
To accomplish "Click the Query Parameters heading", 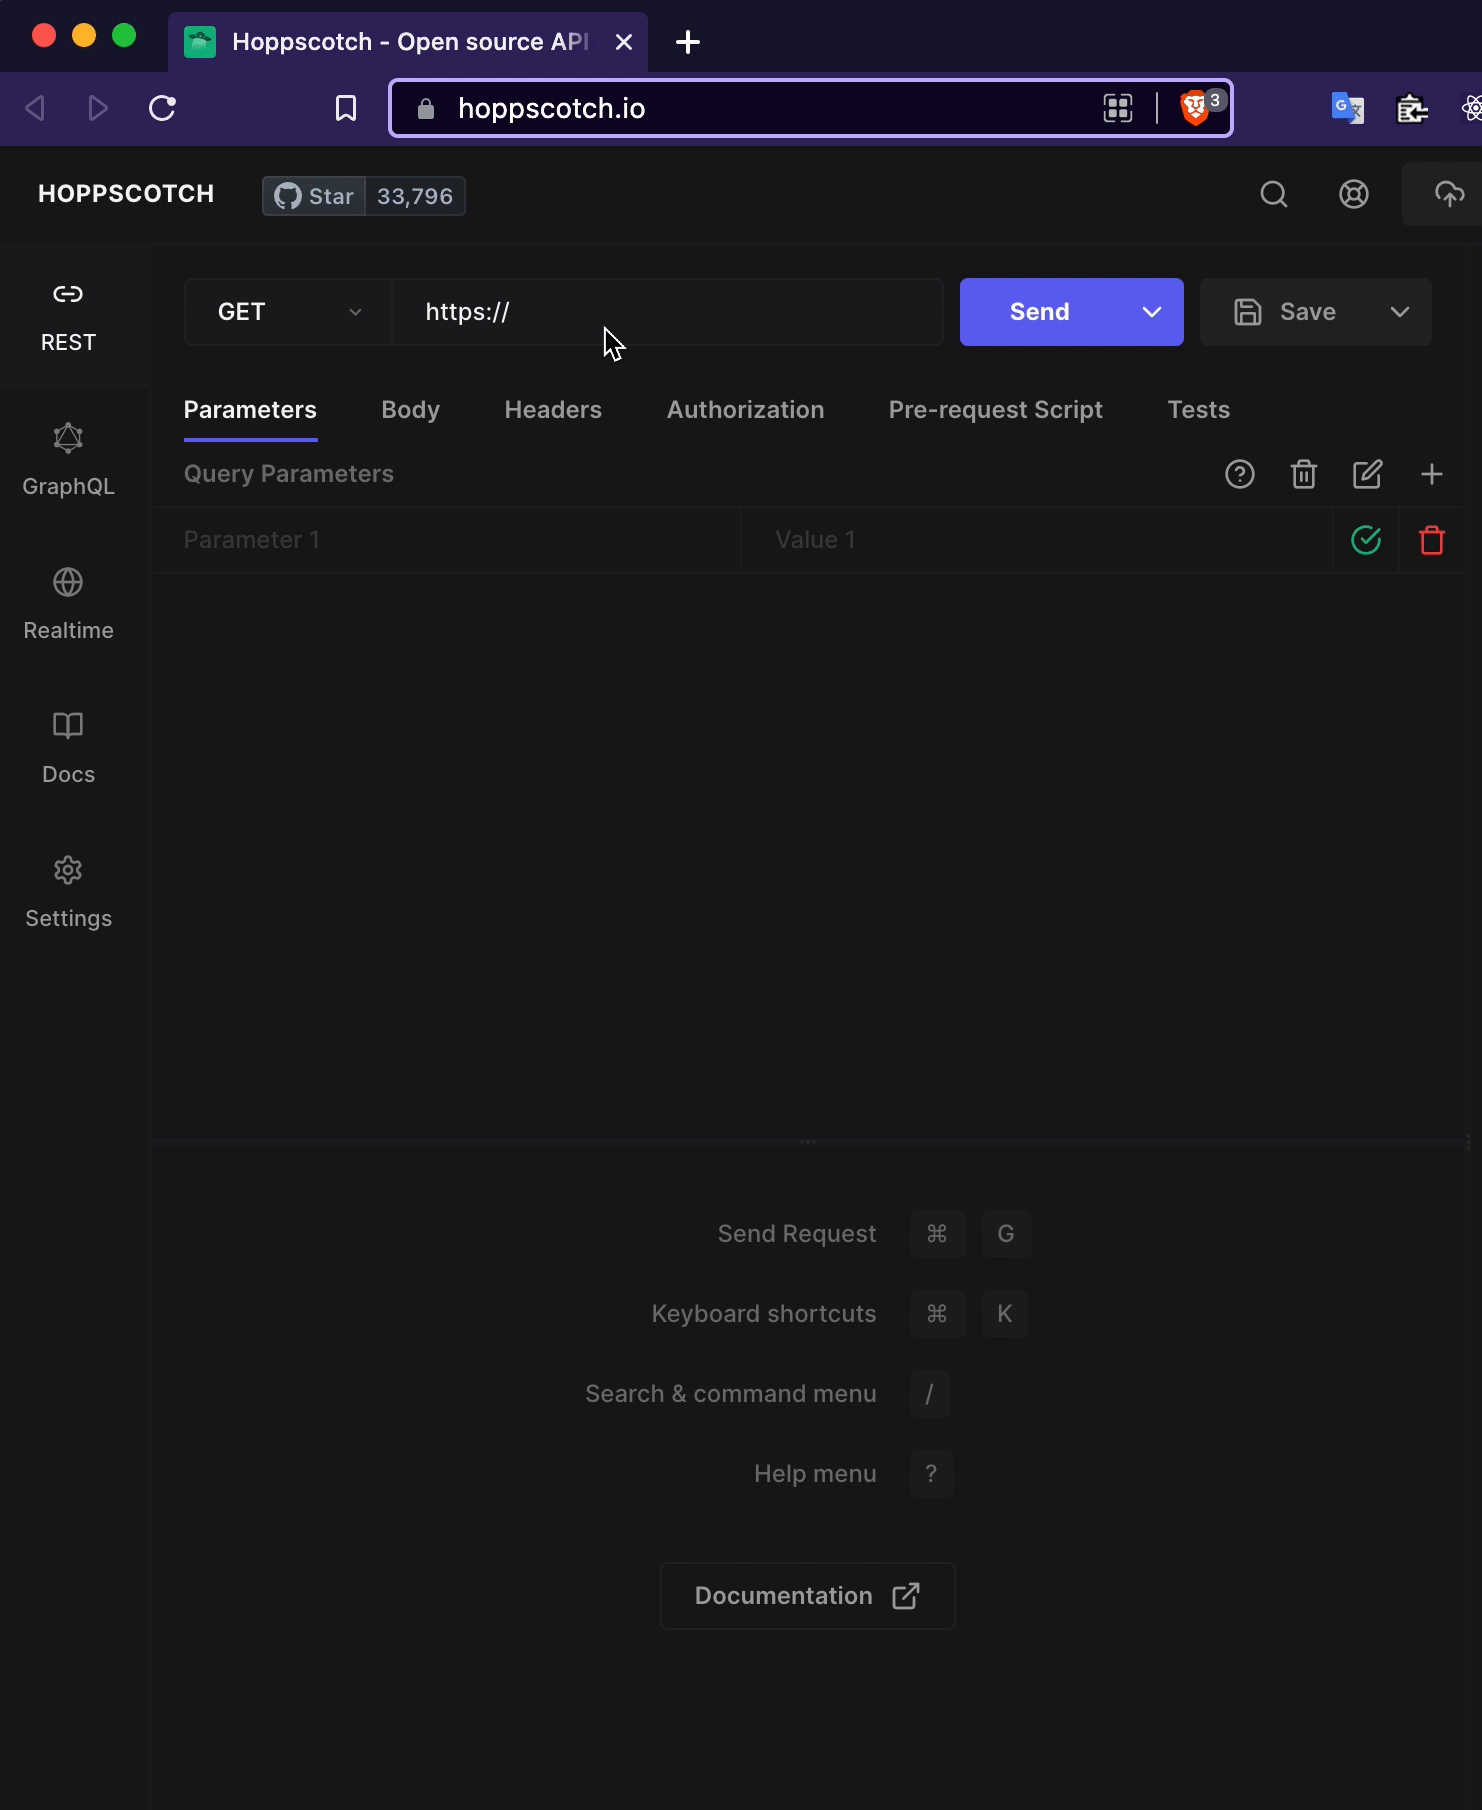I will [x=289, y=474].
